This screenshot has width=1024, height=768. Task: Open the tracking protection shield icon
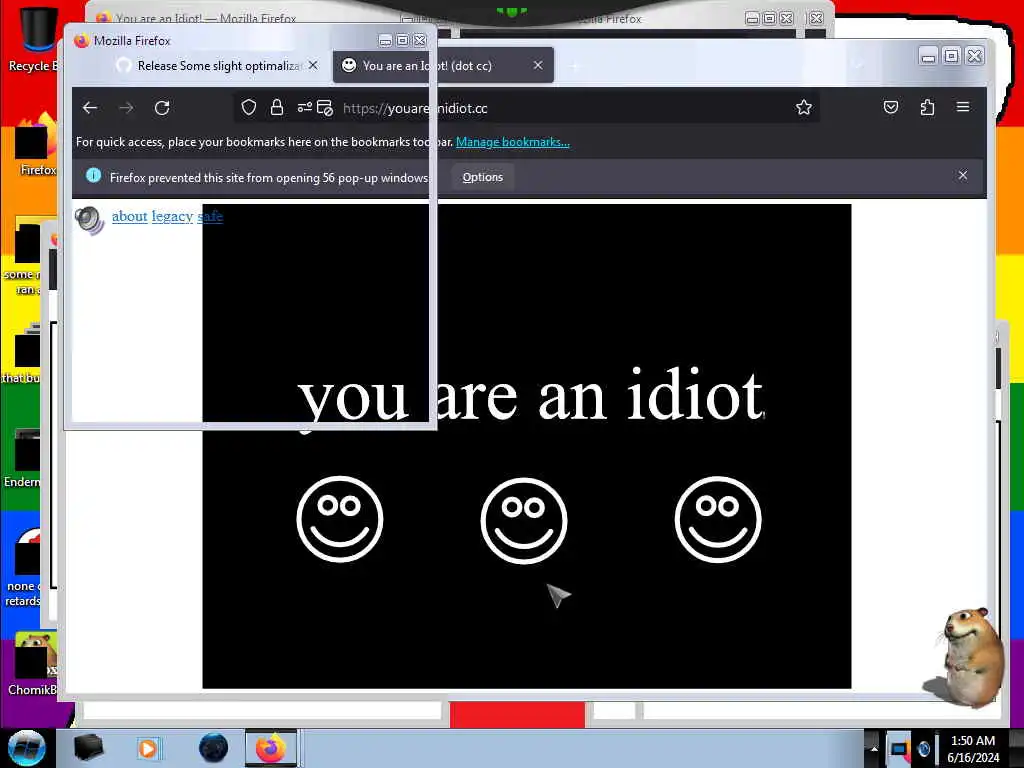pyautogui.click(x=249, y=107)
